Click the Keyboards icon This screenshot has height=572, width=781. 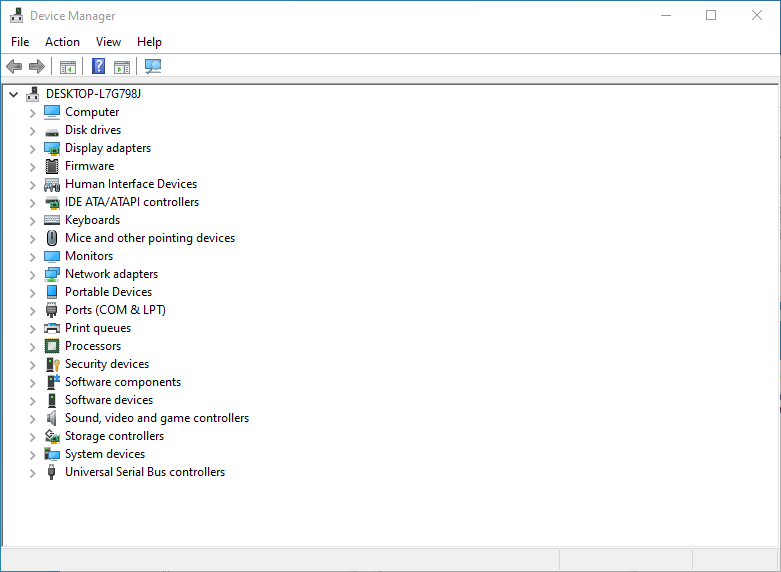coord(52,220)
